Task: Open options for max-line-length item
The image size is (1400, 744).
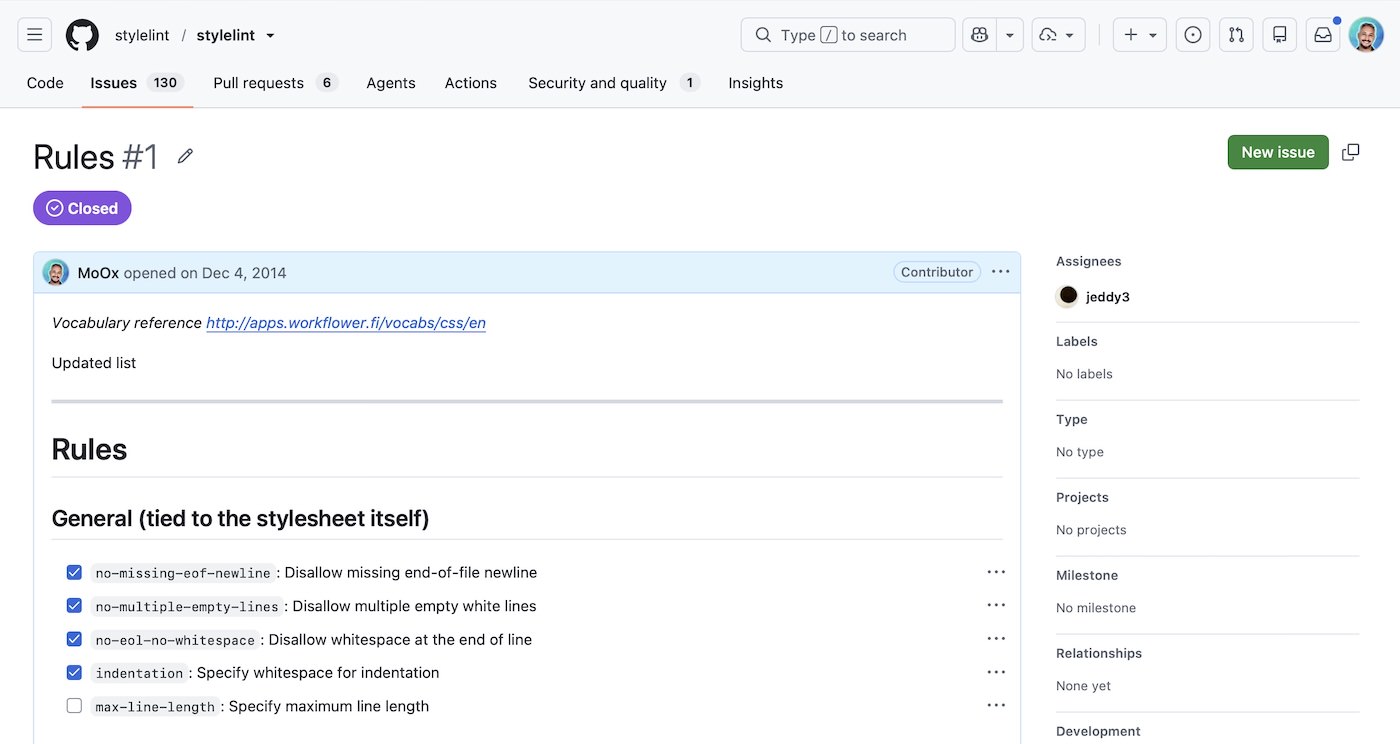Action: pos(996,705)
